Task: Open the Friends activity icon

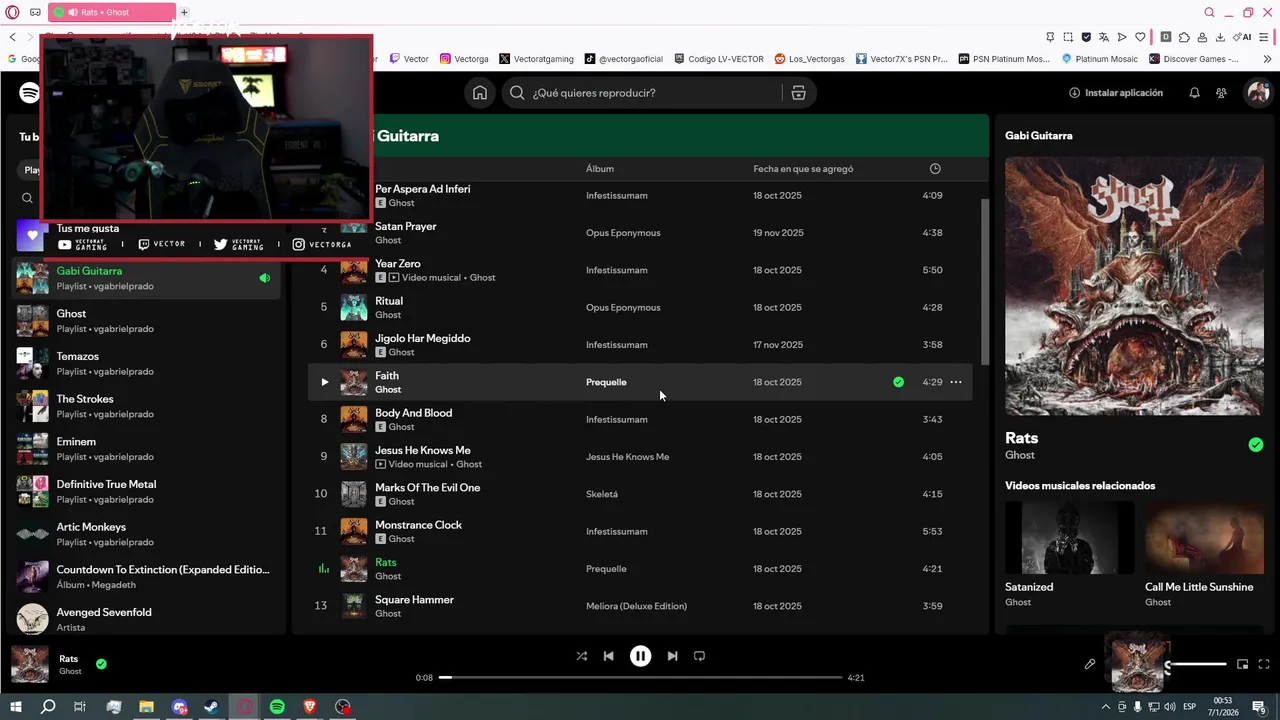Action: click(1221, 93)
